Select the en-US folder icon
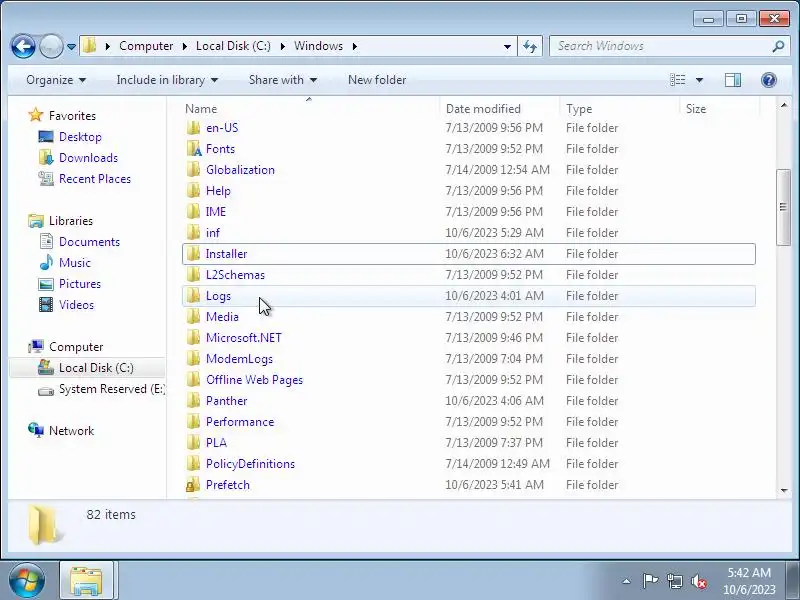 [x=193, y=128]
